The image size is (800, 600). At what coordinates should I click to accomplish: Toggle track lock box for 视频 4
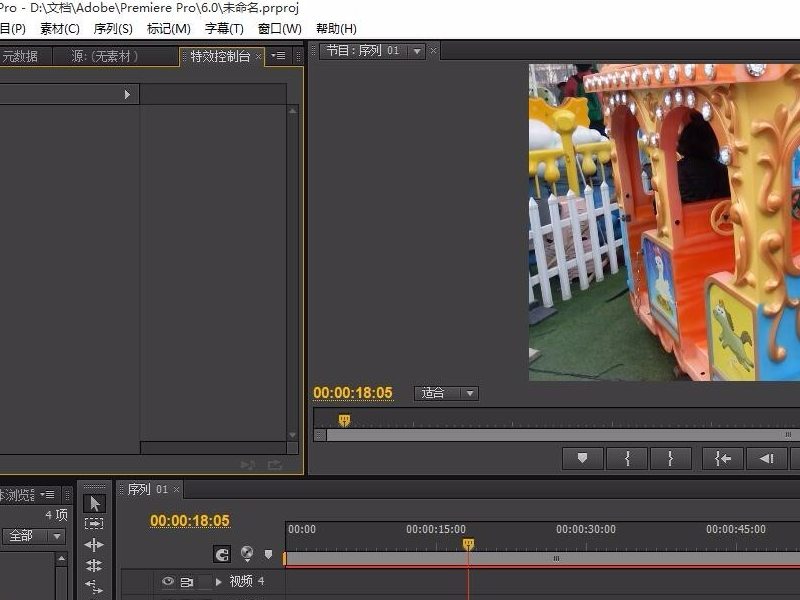205,581
